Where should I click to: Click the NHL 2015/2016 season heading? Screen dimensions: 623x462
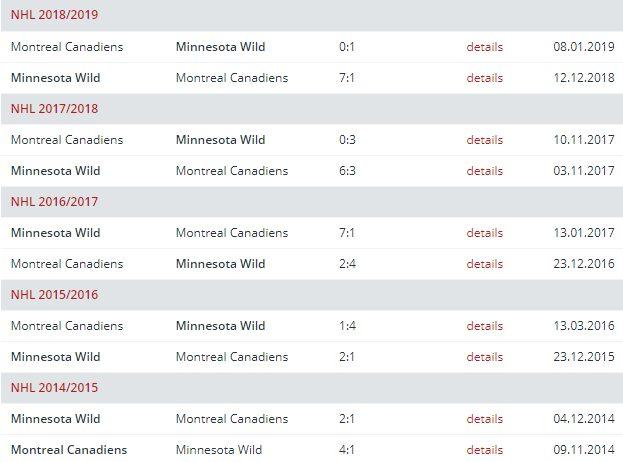coord(54,295)
